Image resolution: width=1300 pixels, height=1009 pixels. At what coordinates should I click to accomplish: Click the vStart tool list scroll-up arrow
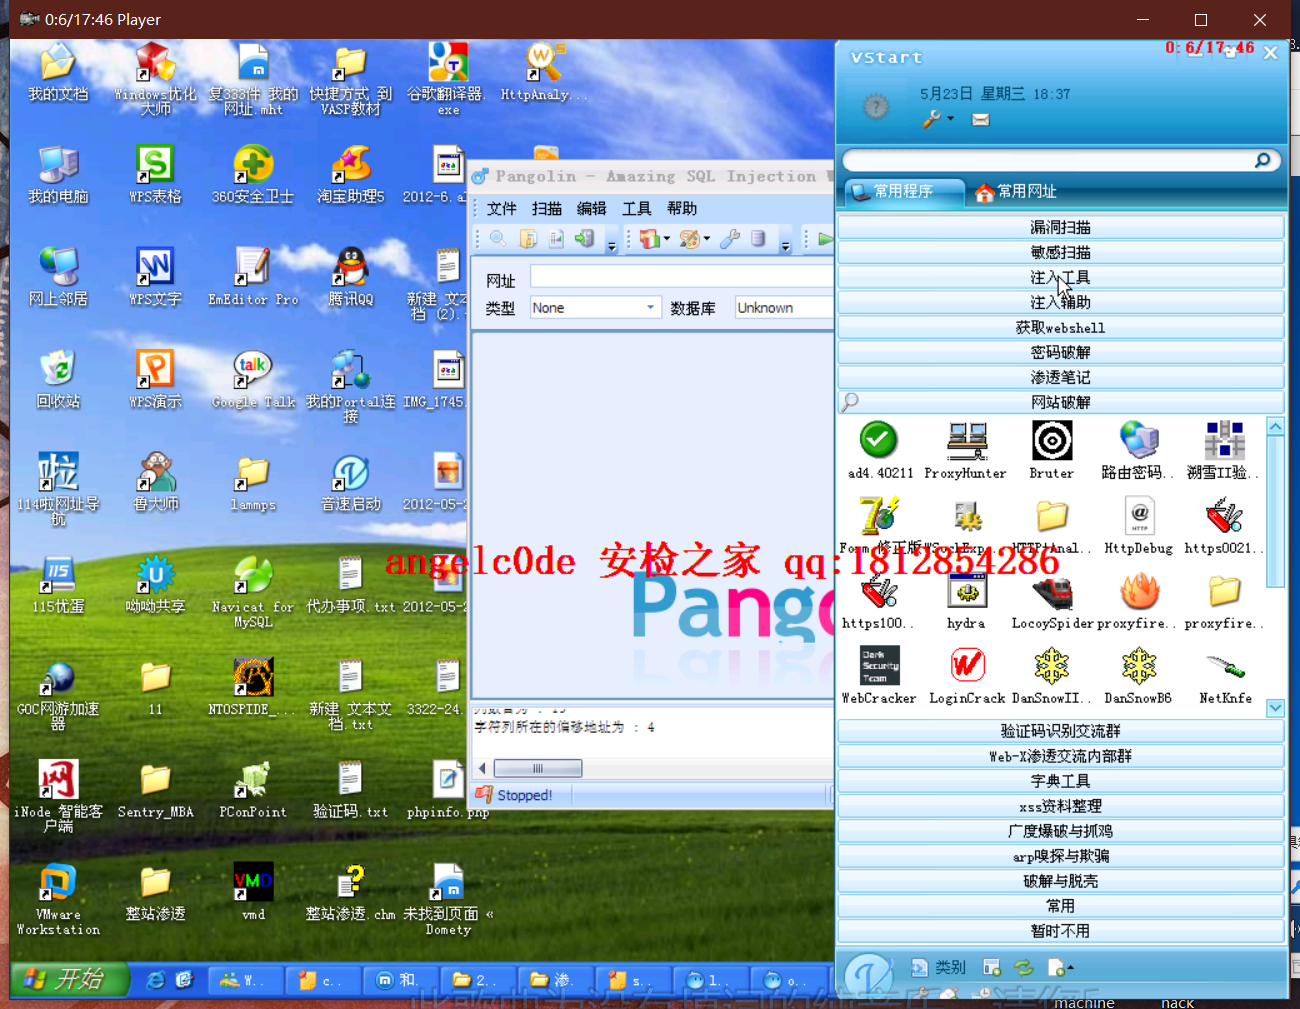coord(1275,427)
